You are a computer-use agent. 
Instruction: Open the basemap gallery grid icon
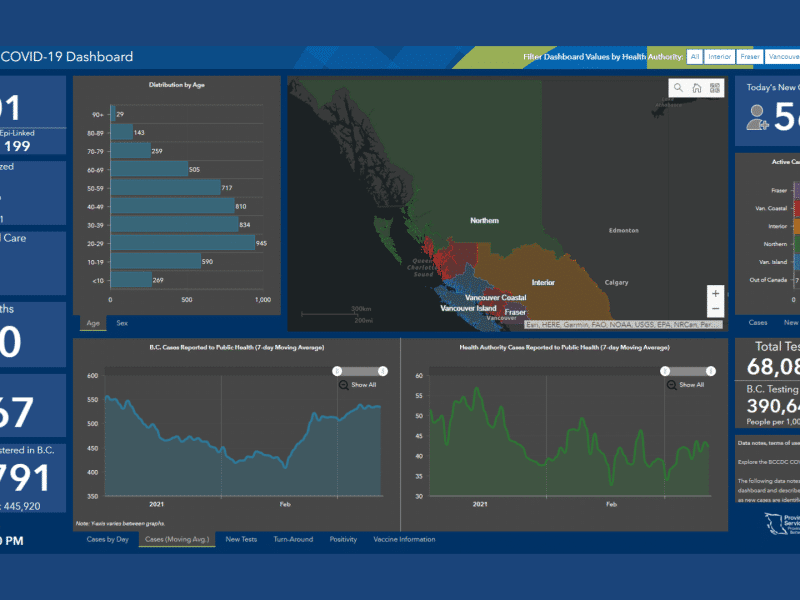(x=715, y=88)
